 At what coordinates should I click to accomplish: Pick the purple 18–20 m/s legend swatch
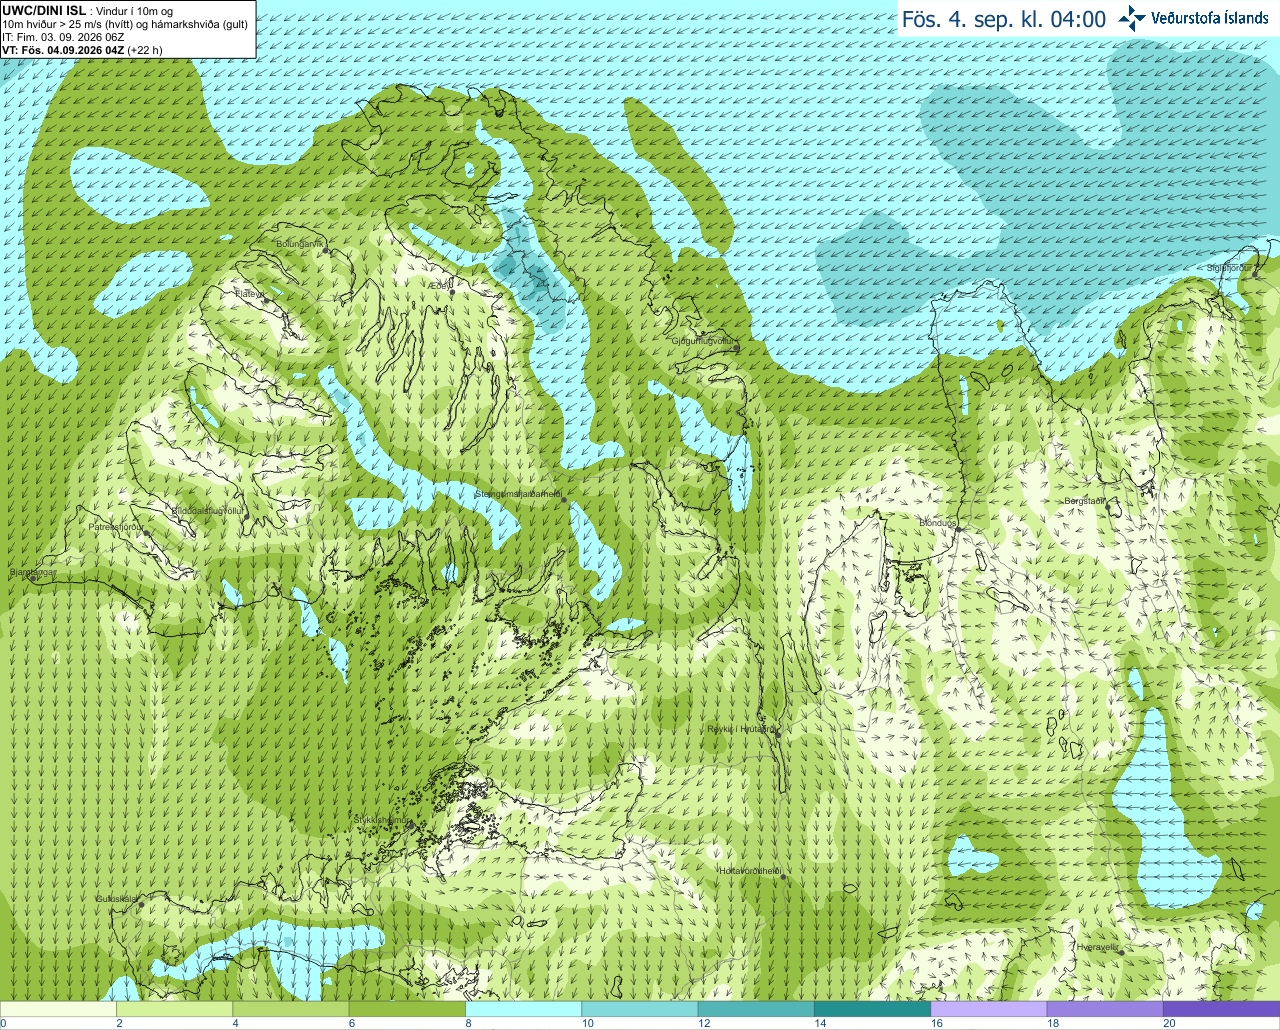pyautogui.click(x=1105, y=1009)
